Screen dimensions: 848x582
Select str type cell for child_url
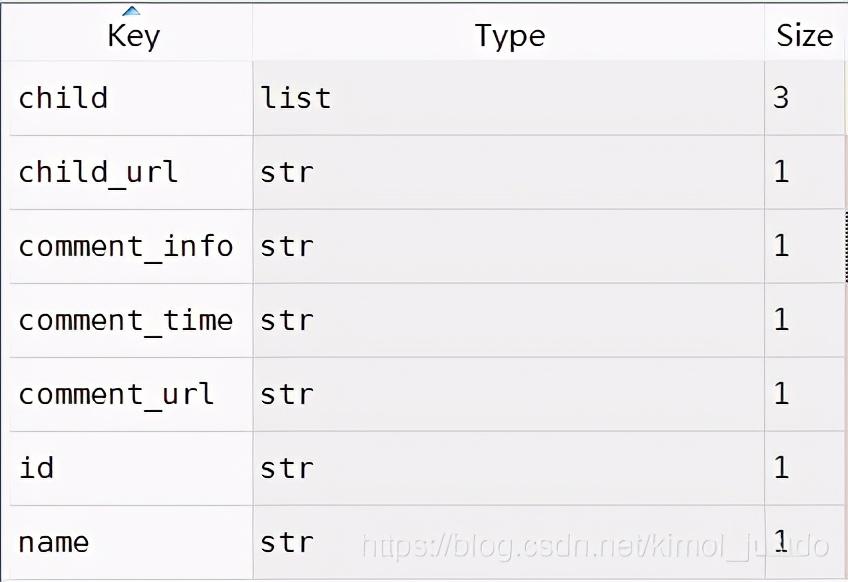[x=509, y=173]
